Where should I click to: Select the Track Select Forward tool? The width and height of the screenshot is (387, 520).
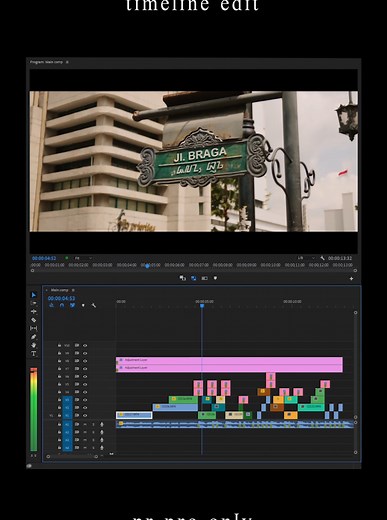point(34,303)
